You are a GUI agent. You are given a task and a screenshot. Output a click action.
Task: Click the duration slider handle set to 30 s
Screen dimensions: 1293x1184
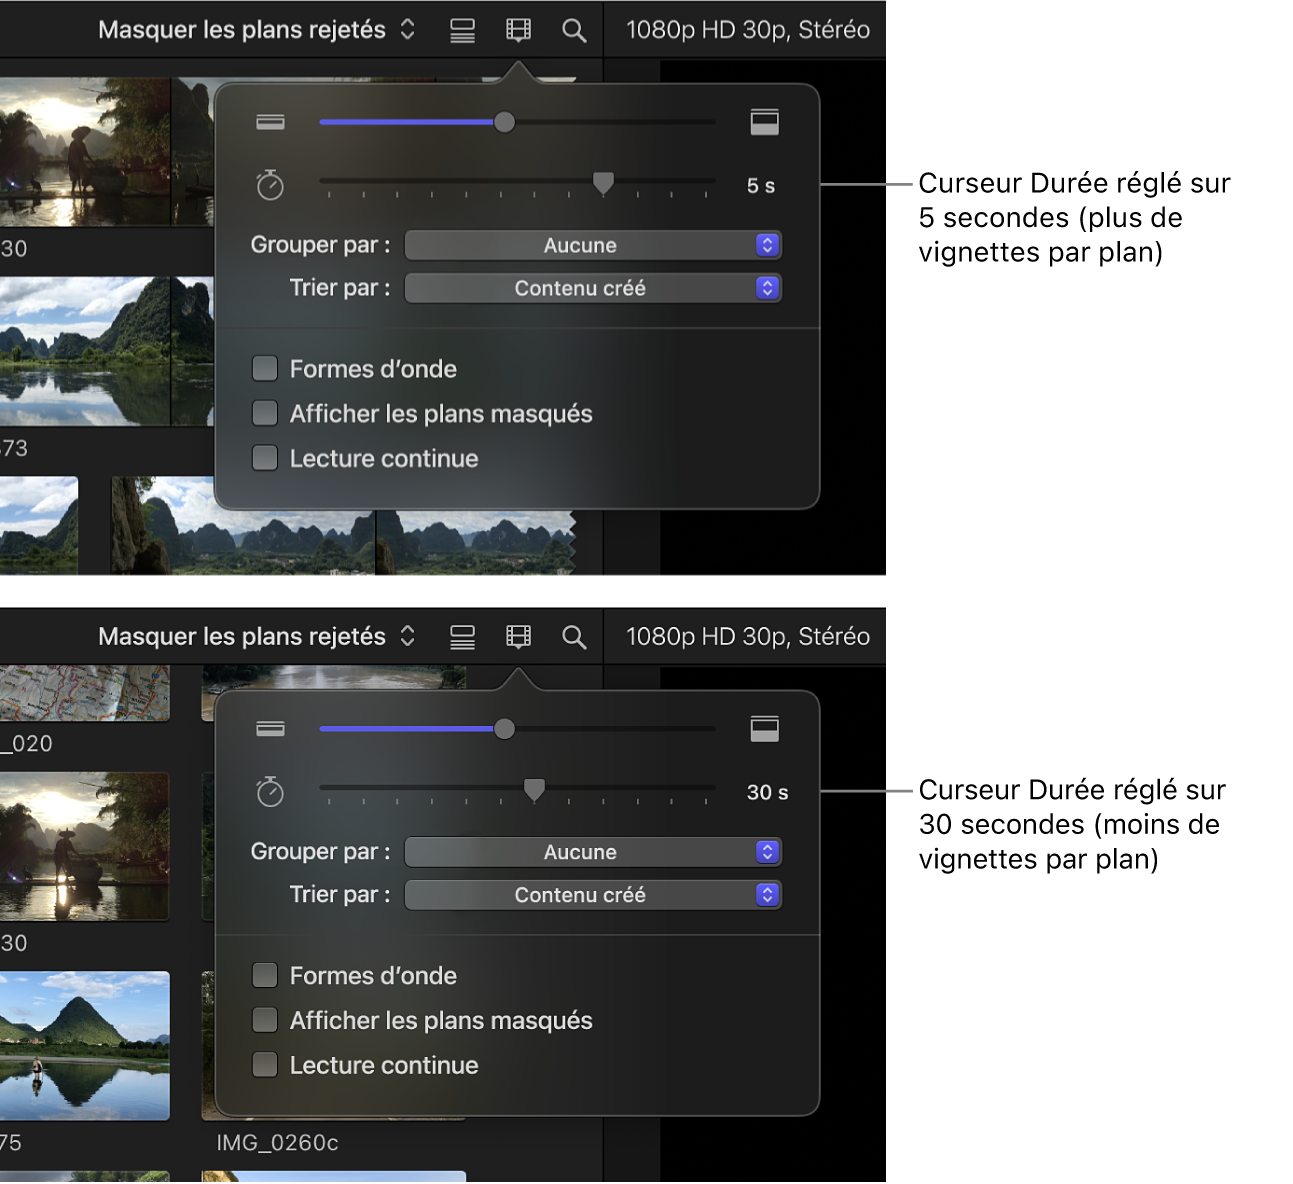535,790
